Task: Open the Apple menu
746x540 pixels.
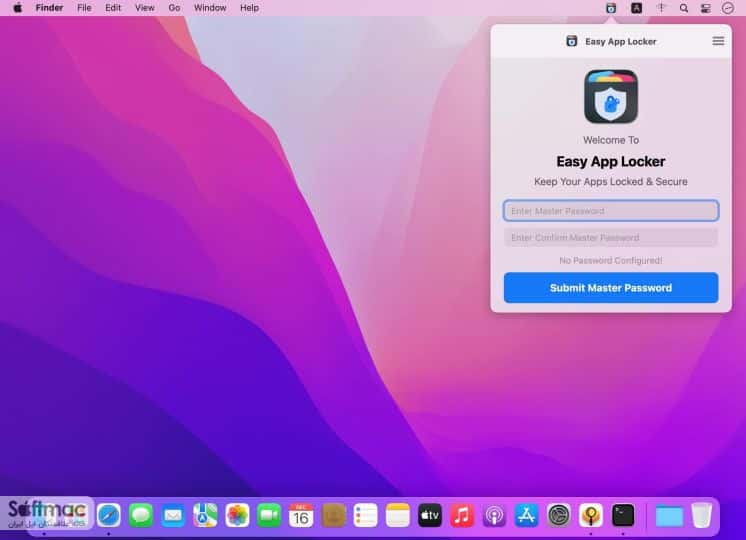Action: pyautogui.click(x=18, y=8)
